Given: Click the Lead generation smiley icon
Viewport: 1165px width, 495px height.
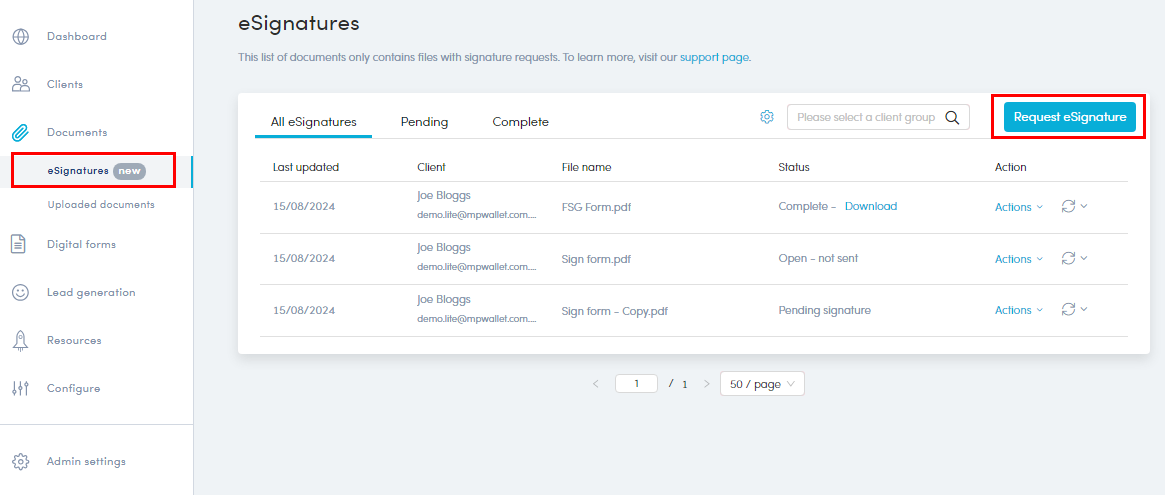Looking at the screenshot, I should point(21,292).
